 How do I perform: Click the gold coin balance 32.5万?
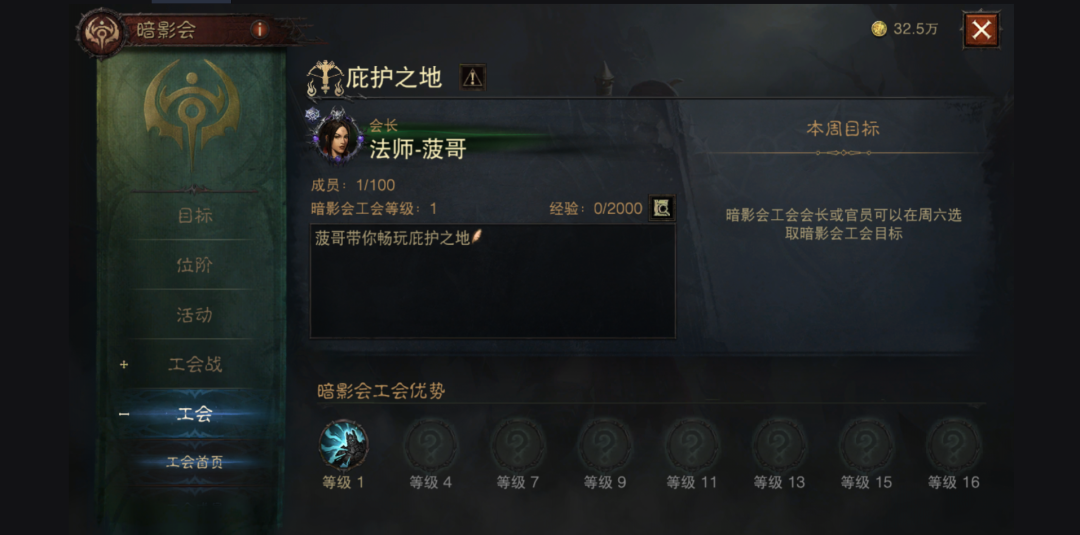904,29
